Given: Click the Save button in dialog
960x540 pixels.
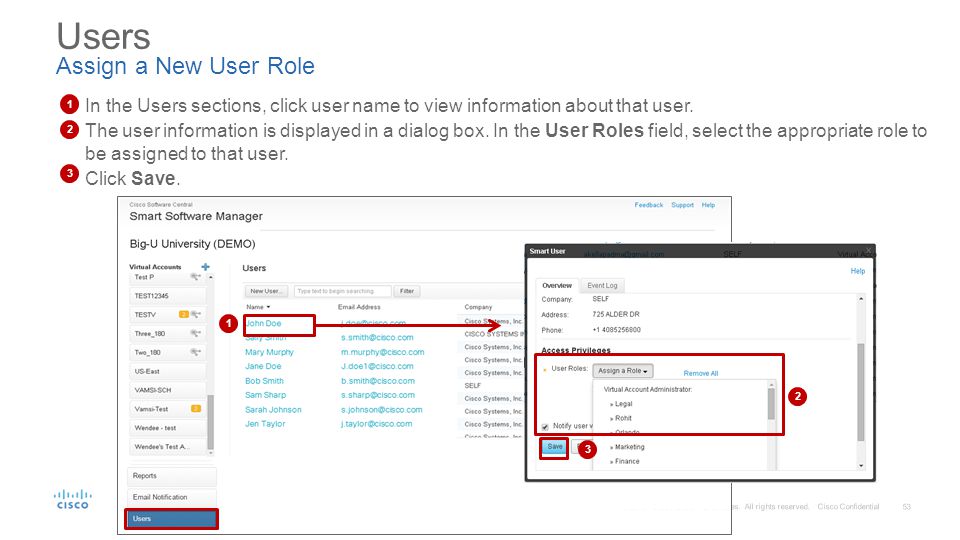Looking at the screenshot, I should click(x=555, y=447).
